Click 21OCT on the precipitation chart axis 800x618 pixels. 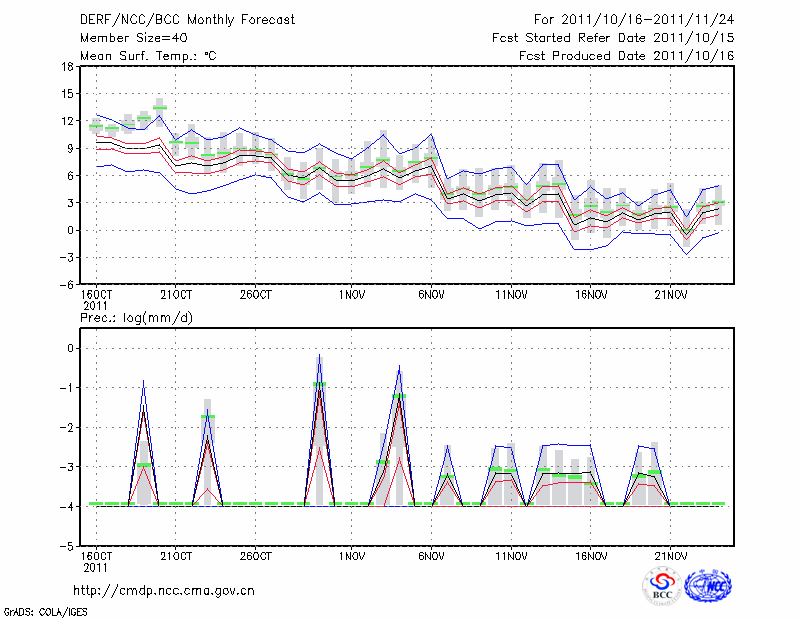click(176, 556)
